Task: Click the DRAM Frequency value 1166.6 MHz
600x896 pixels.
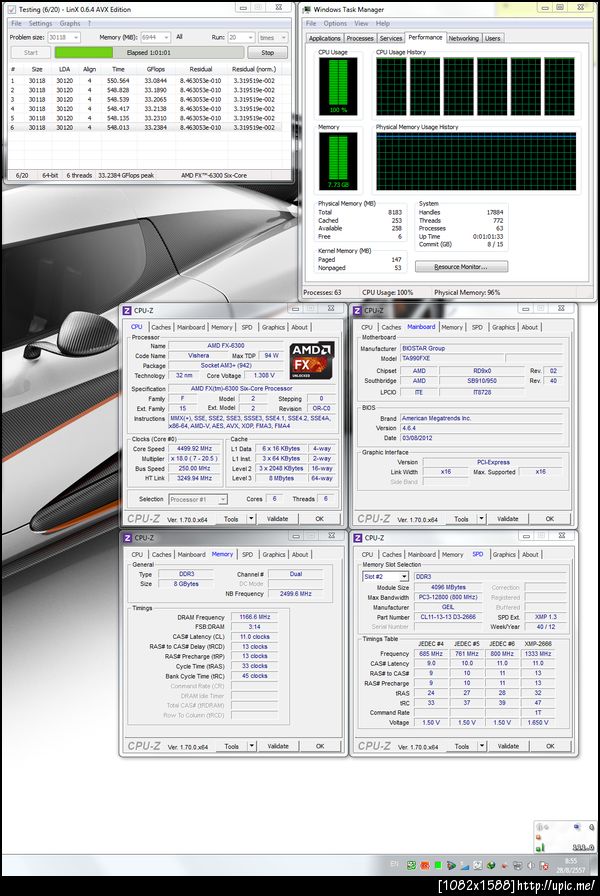Action: click(x=255, y=617)
